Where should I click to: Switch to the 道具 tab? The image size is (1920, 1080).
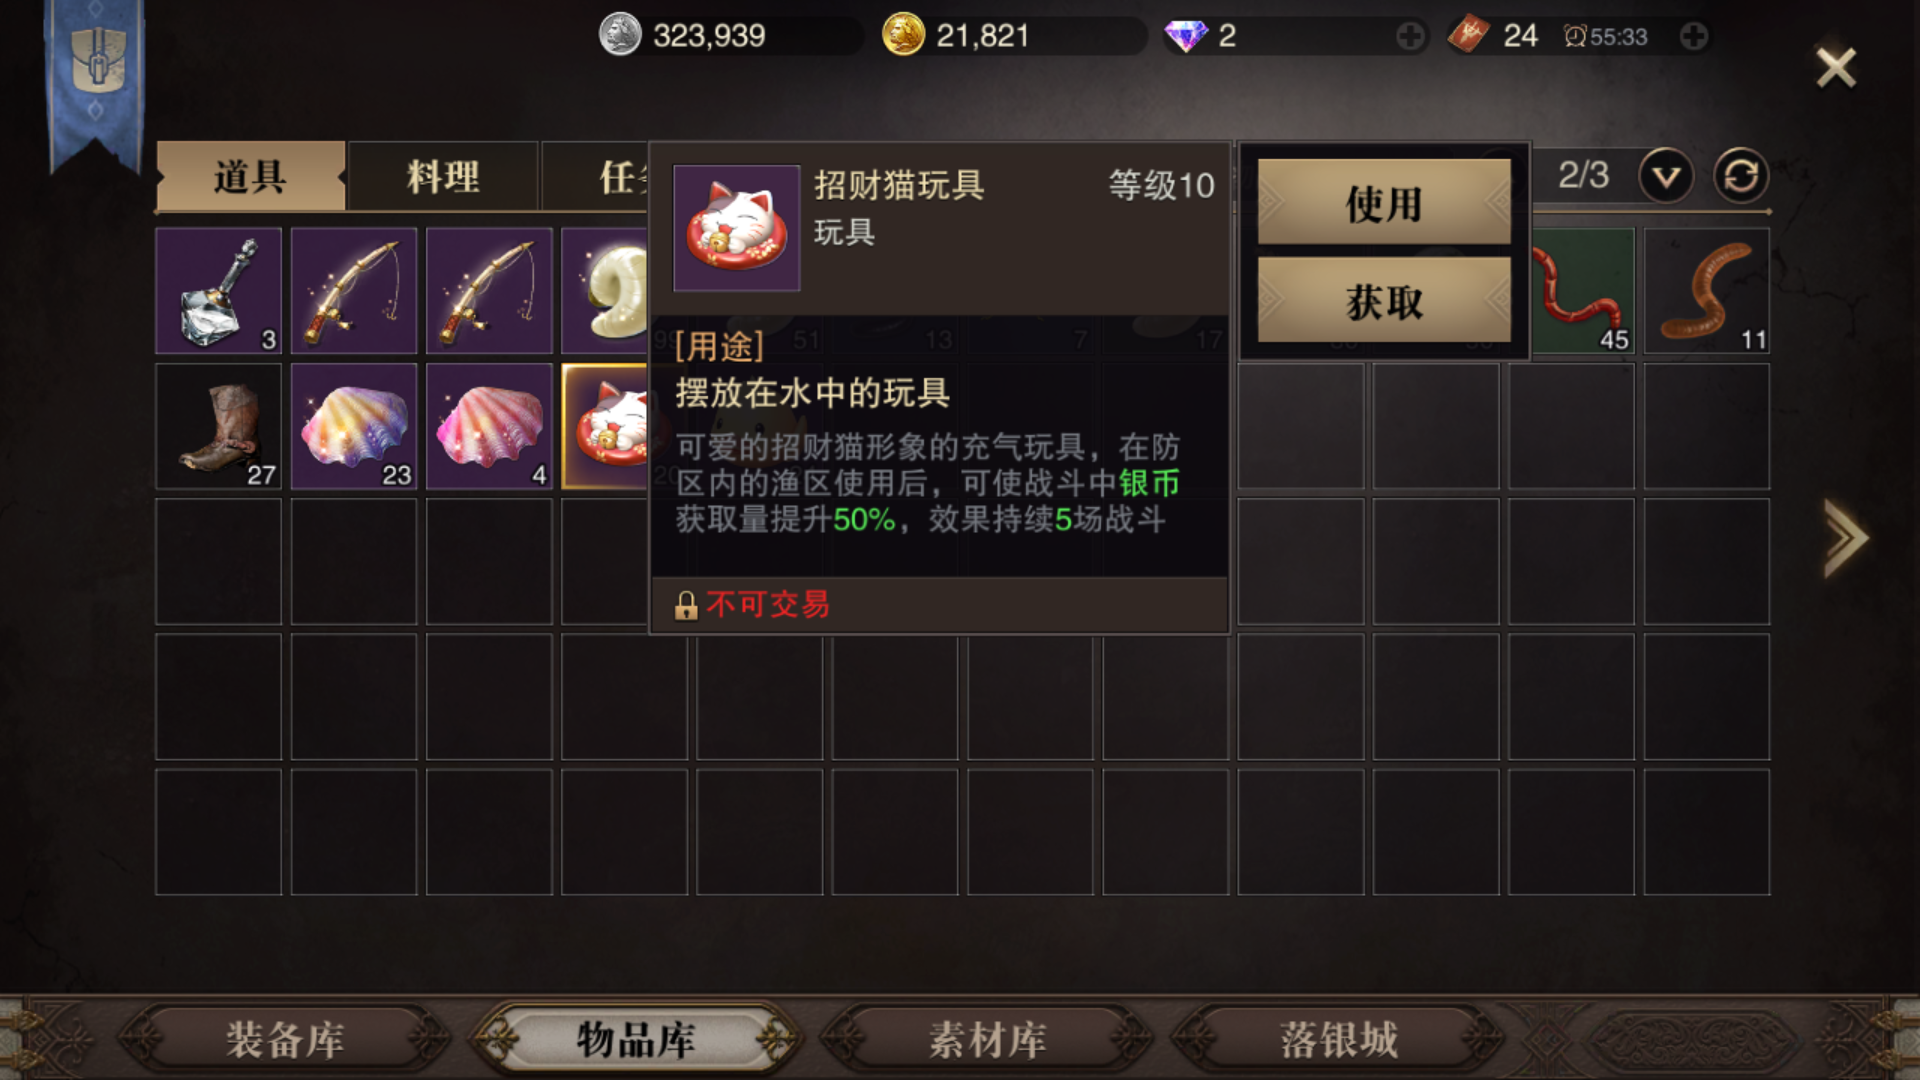[250, 177]
